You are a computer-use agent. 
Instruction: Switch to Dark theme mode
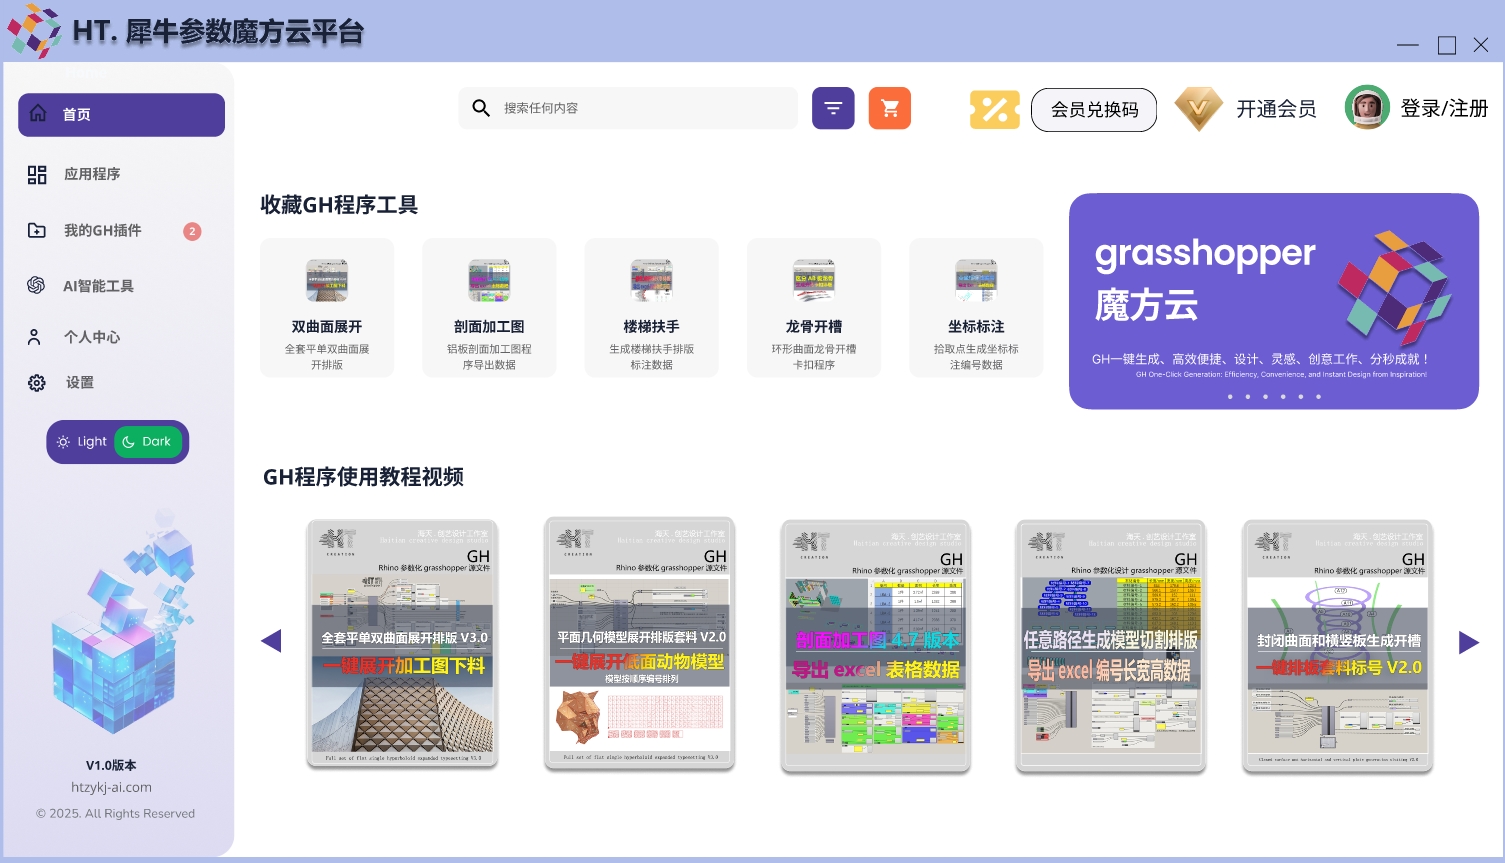tap(148, 442)
